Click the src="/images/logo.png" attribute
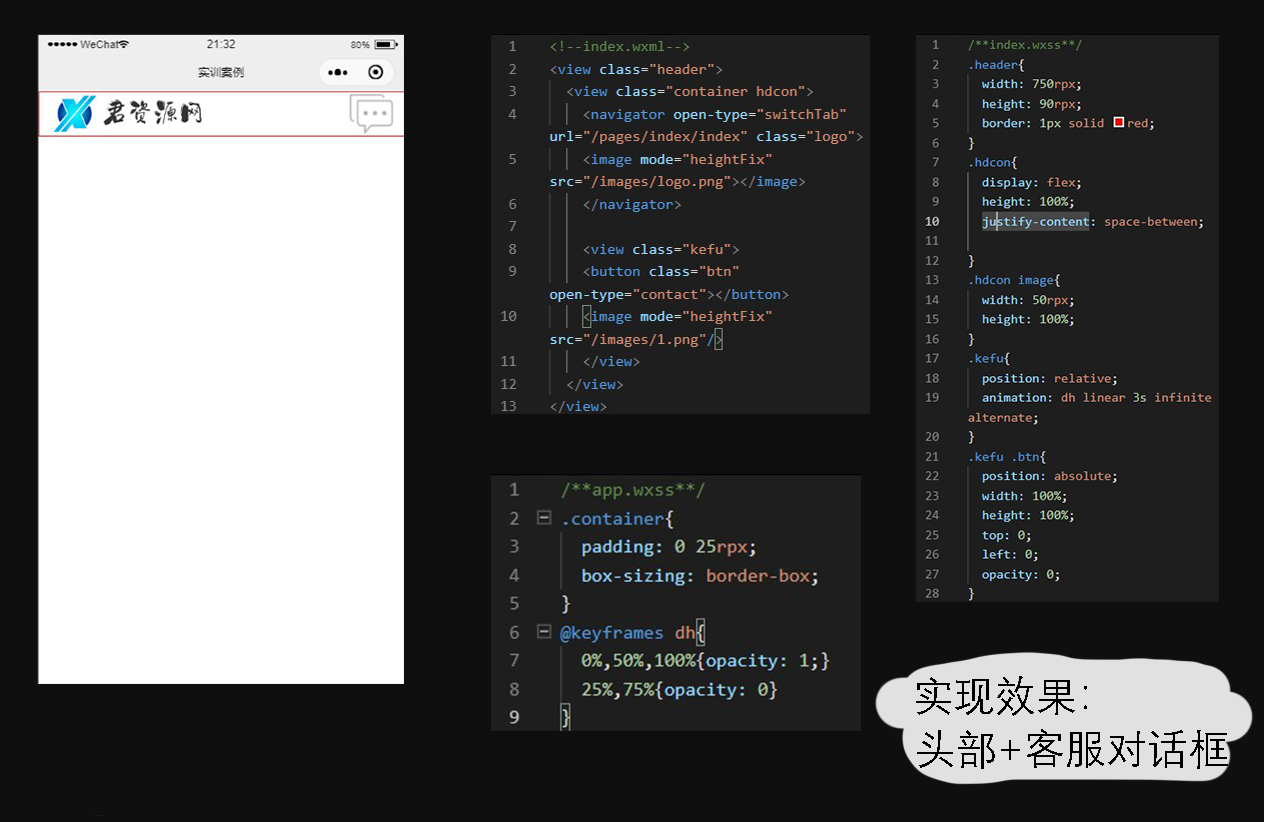This screenshot has height=822, width=1264. click(x=641, y=182)
